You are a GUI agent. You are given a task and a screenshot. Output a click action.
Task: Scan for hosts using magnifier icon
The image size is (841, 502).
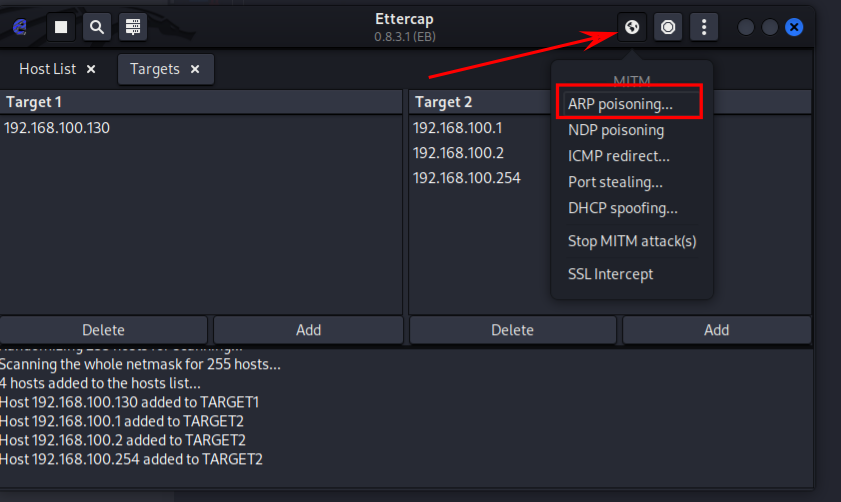(97, 27)
